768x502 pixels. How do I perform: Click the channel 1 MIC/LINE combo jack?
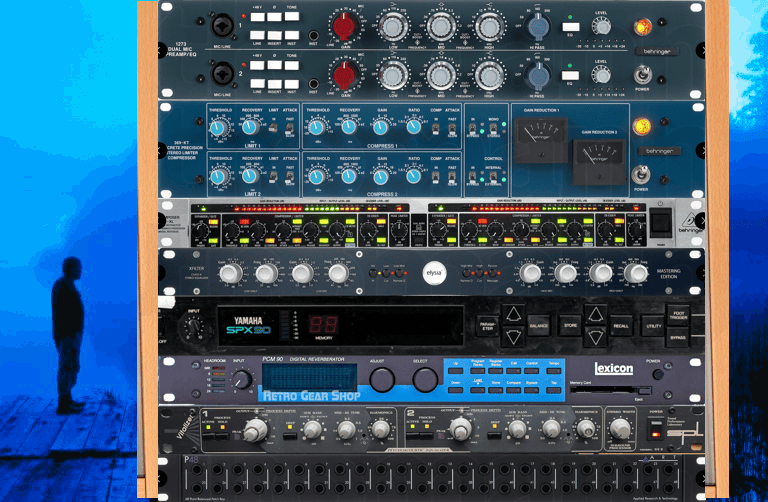(222, 25)
